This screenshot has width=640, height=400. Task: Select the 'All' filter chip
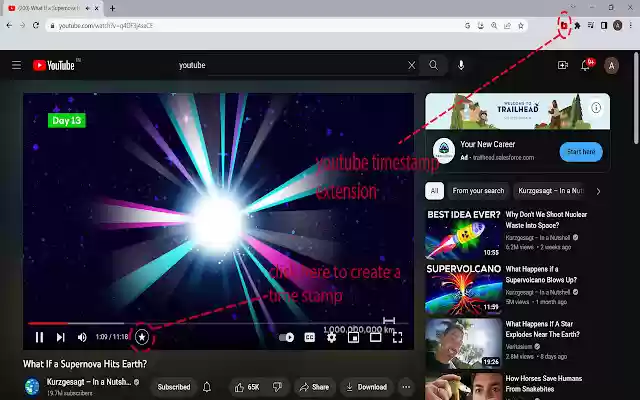[x=434, y=191]
